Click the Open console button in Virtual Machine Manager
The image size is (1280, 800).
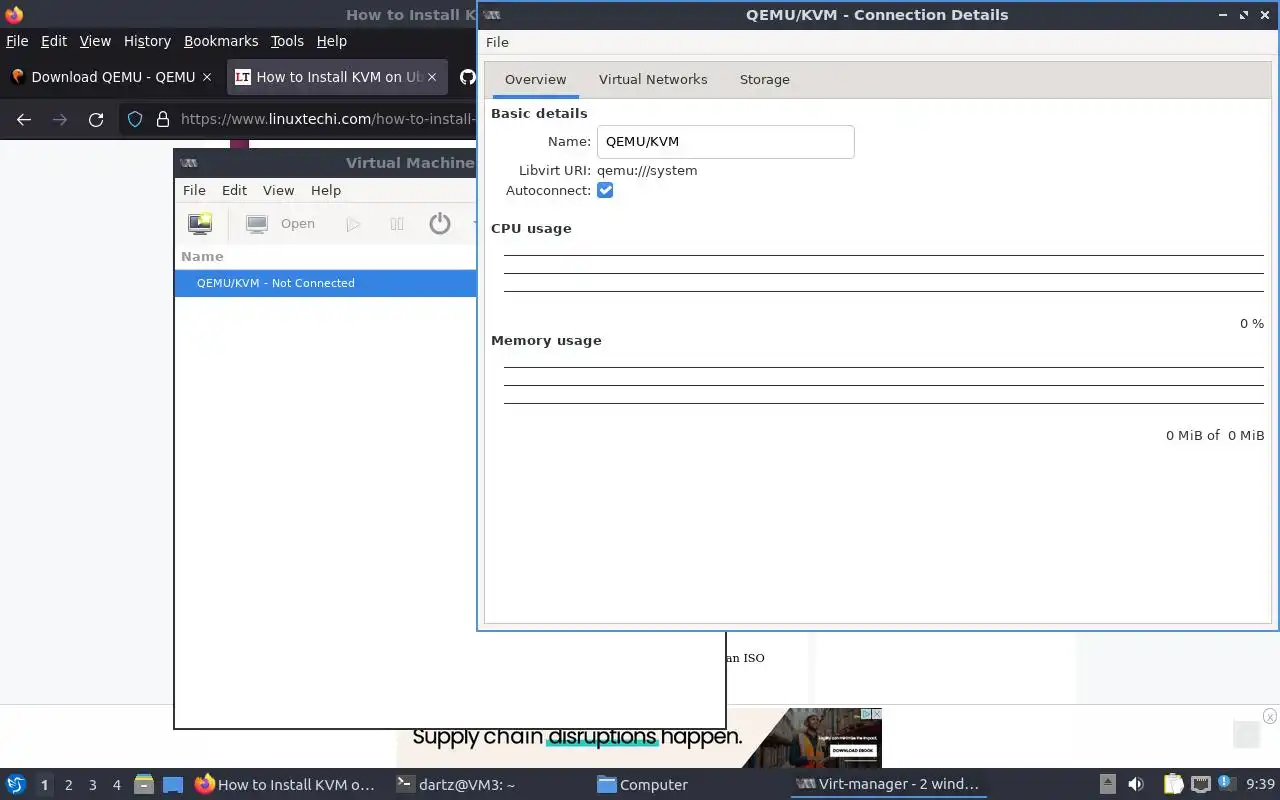[281, 224]
